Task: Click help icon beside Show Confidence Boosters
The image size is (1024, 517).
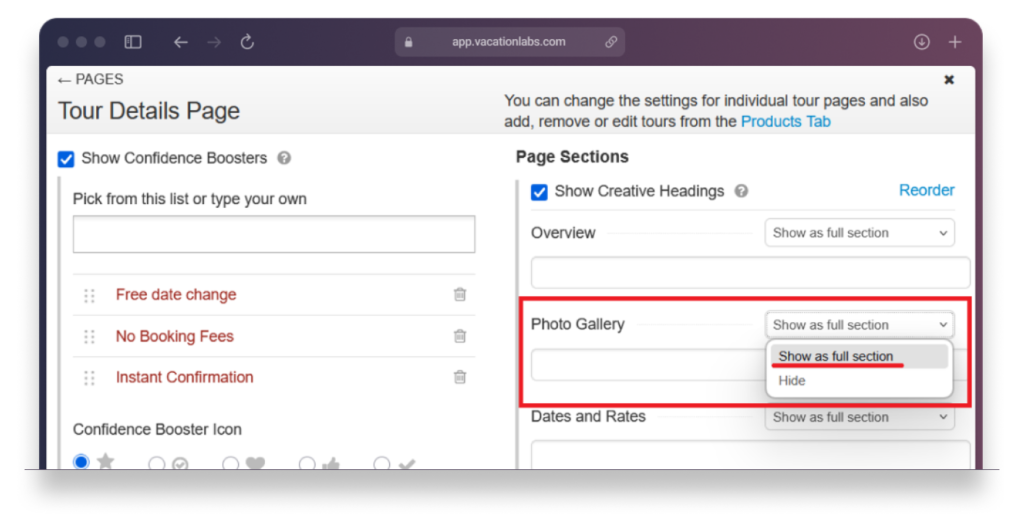Action: (x=284, y=158)
